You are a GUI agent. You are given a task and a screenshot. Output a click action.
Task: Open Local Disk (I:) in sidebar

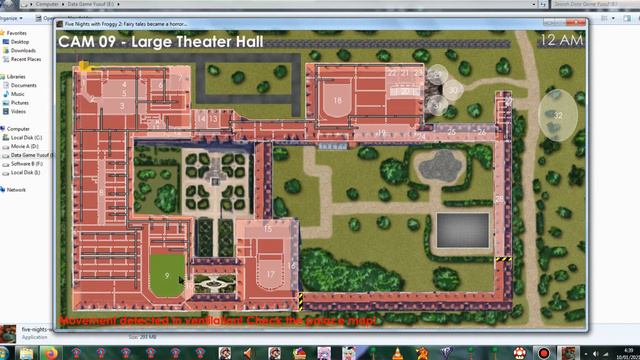(25, 173)
